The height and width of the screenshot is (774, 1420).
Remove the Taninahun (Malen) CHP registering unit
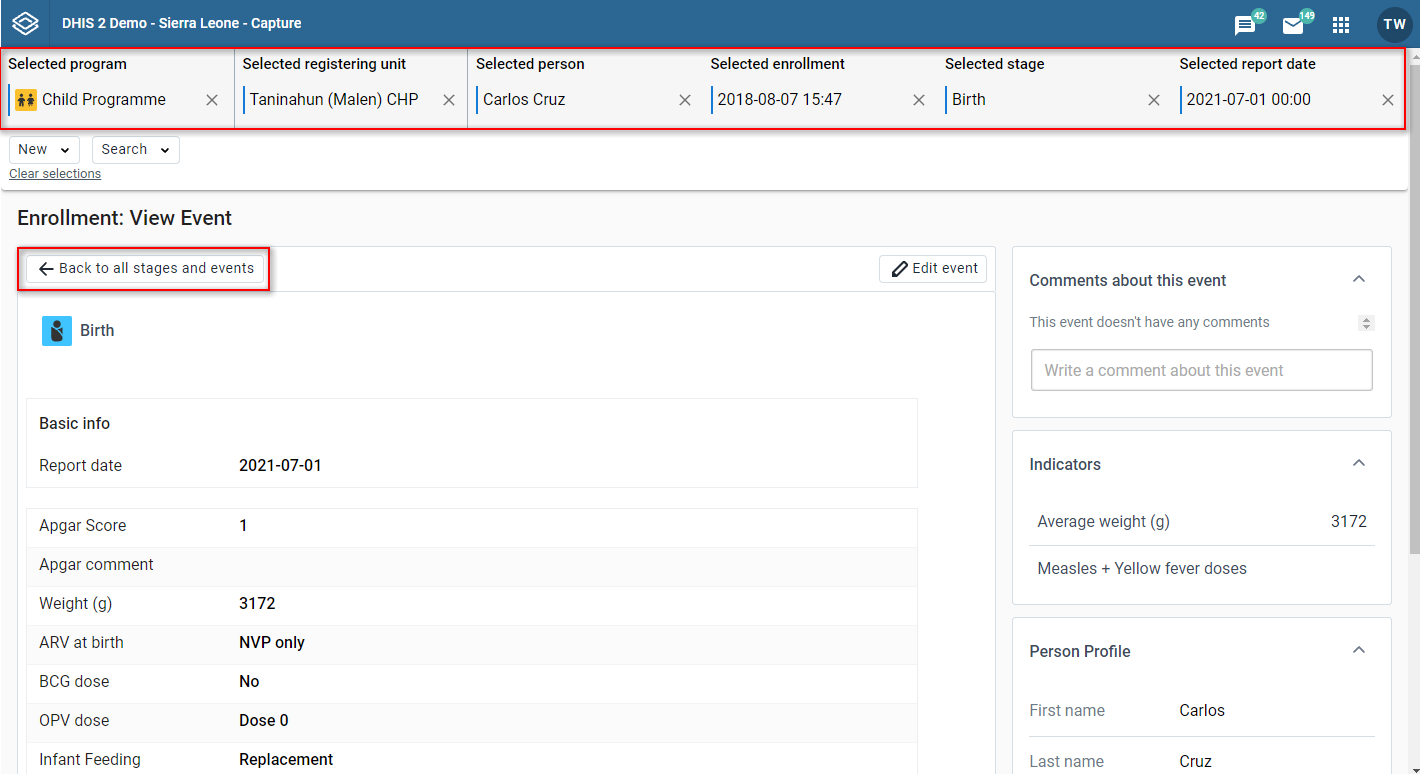coord(449,100)
